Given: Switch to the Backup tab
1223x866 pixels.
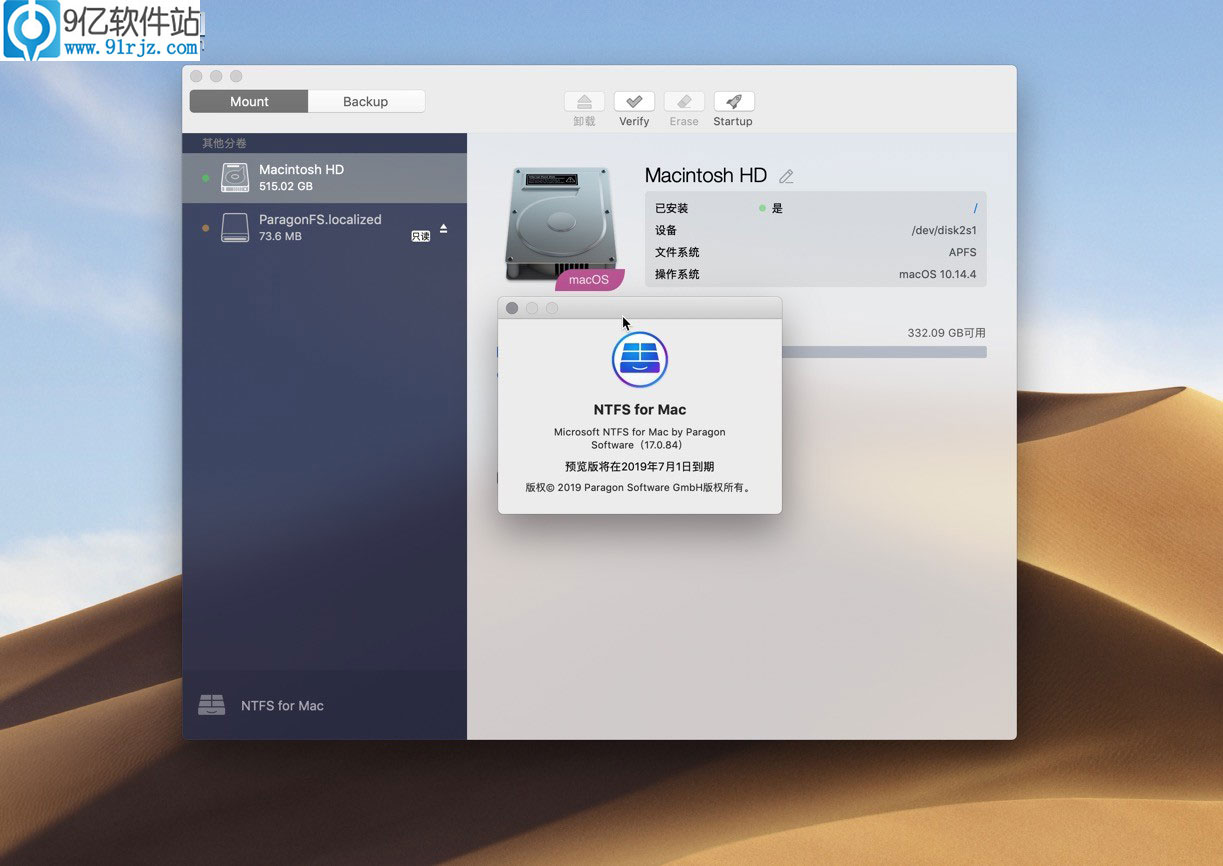Looking at the screenshot, I should point(366,101).
